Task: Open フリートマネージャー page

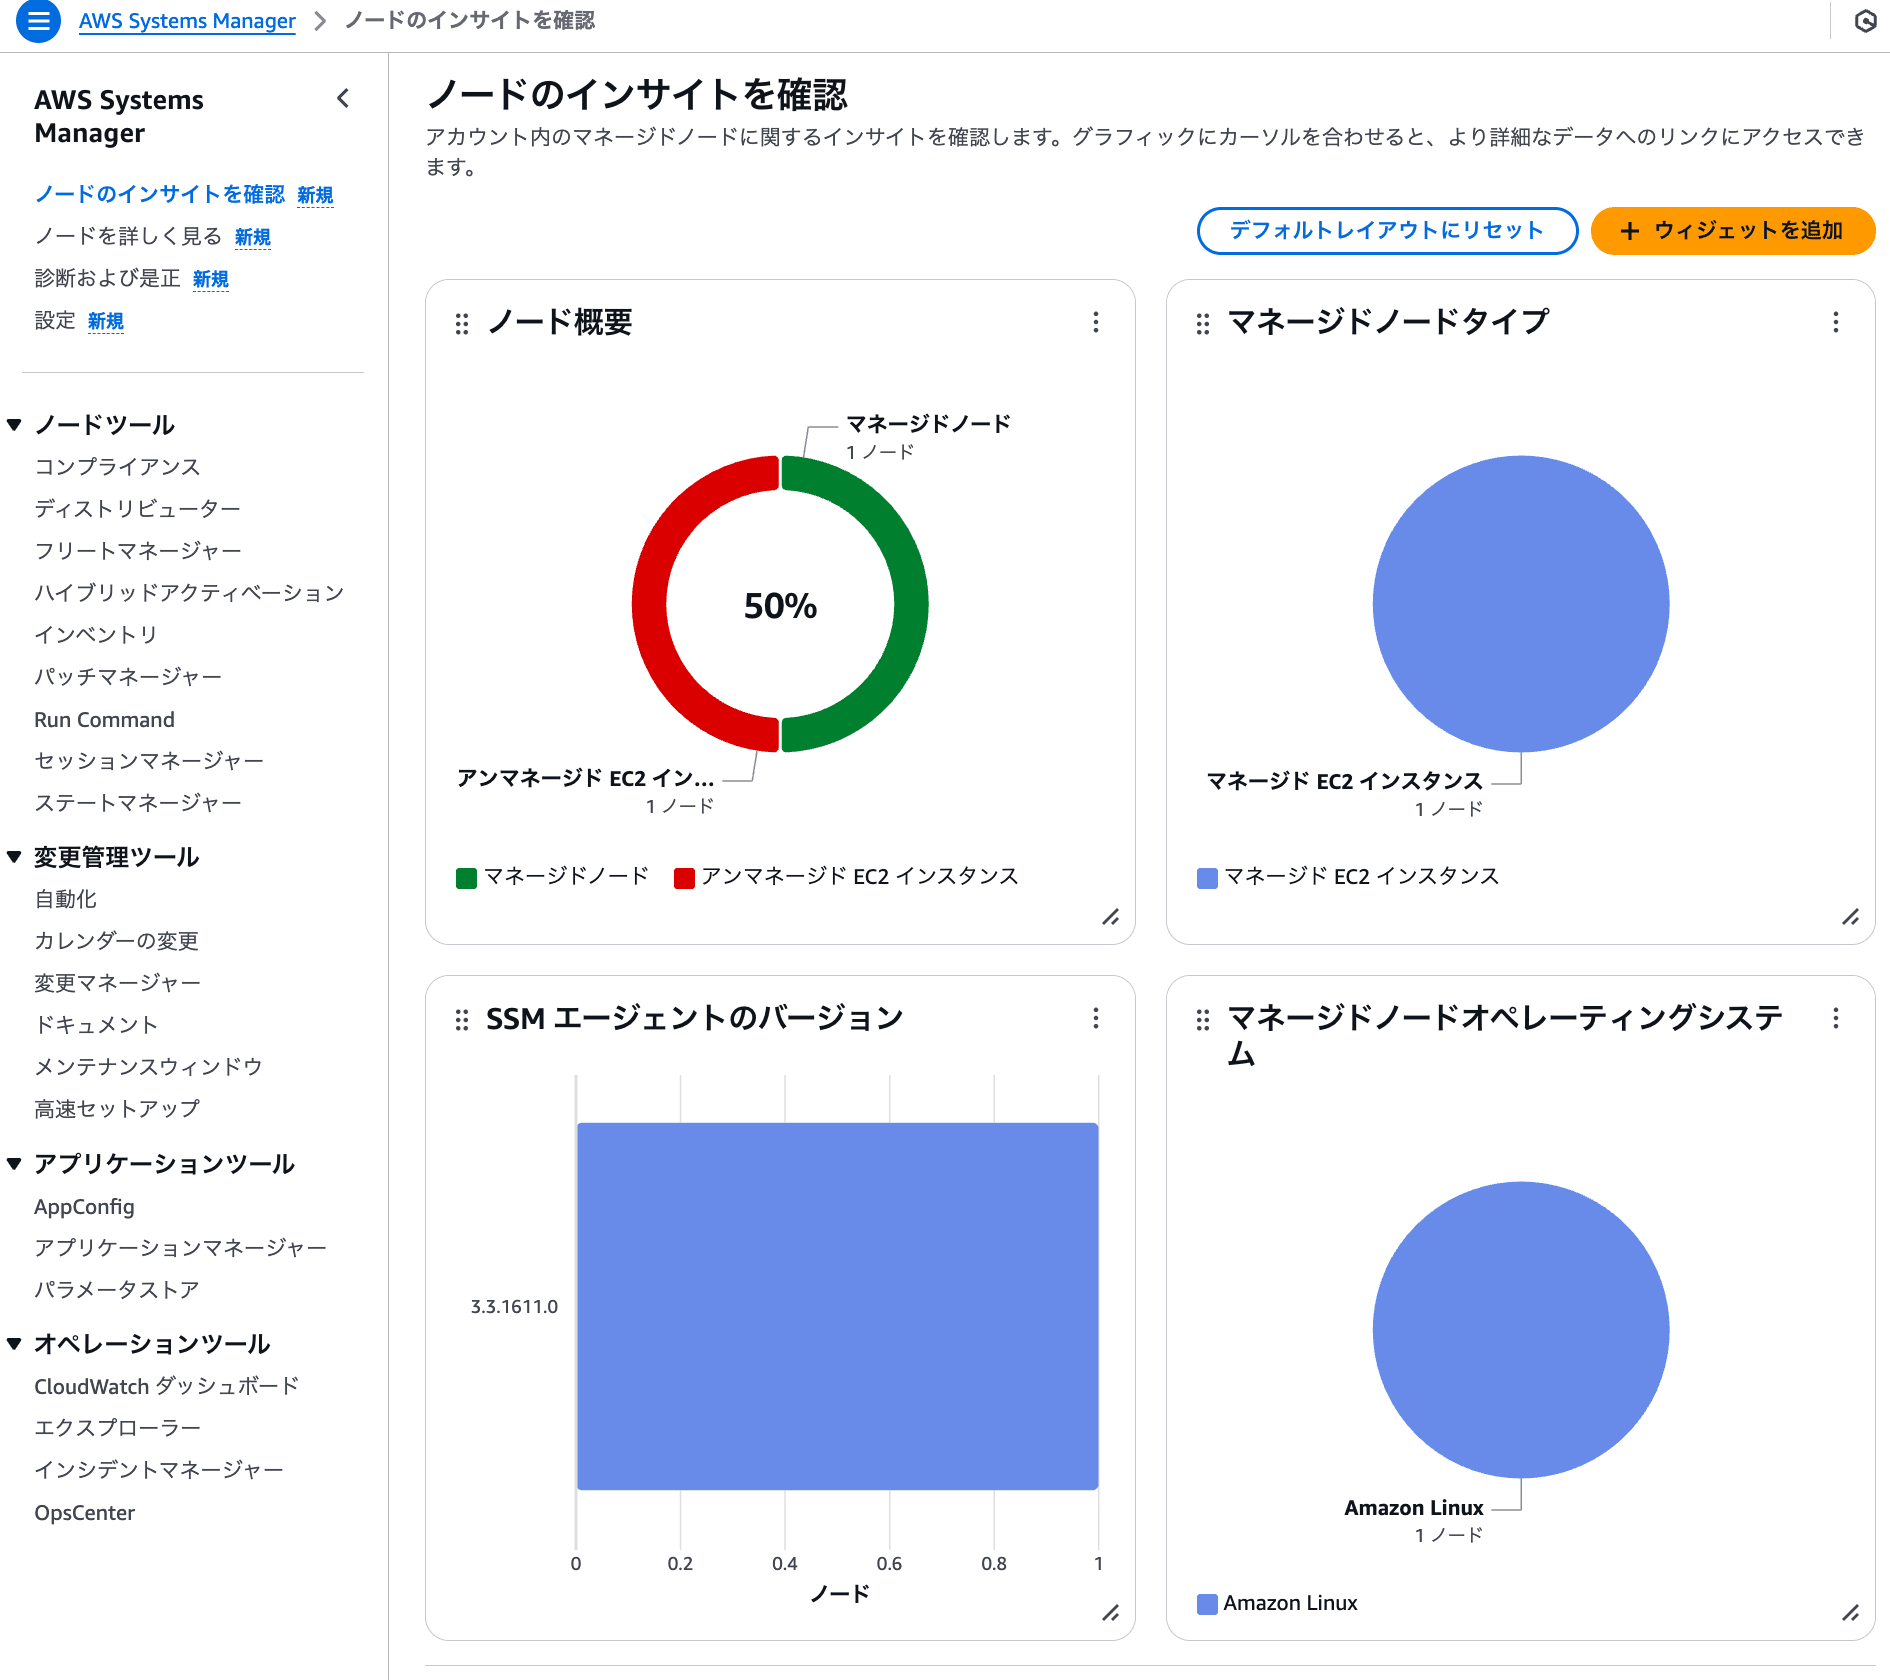Action: pyautogui.click(x=138, y=551)
